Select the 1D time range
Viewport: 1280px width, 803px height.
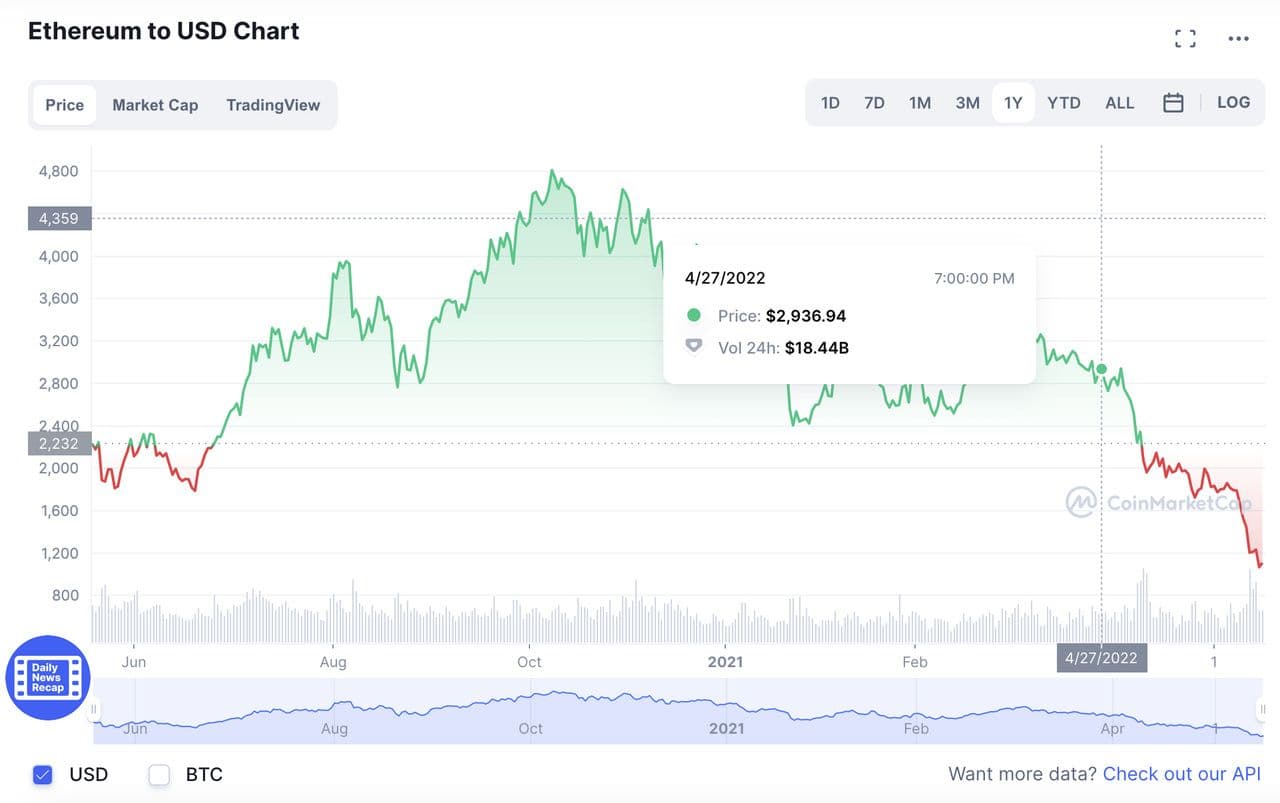point(830,103)
